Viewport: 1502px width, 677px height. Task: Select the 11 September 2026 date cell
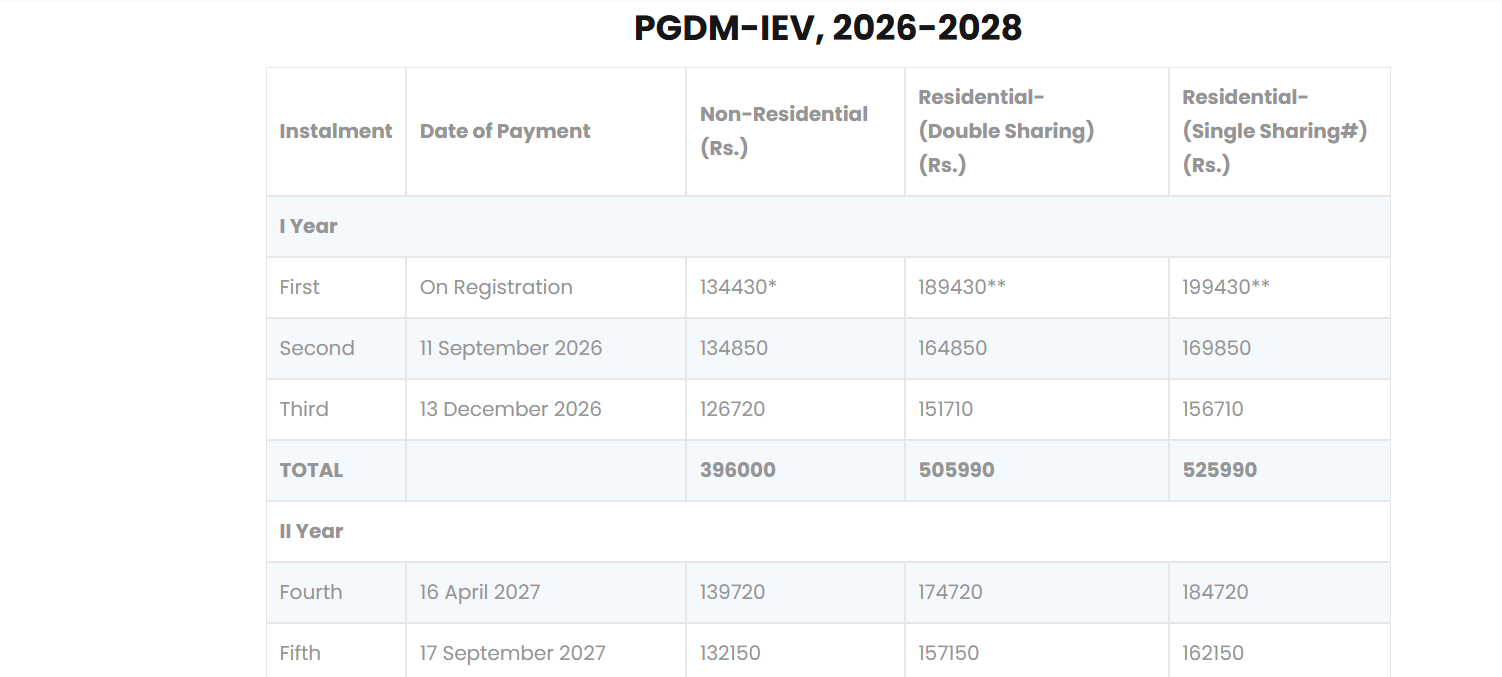tap(511, 348)
